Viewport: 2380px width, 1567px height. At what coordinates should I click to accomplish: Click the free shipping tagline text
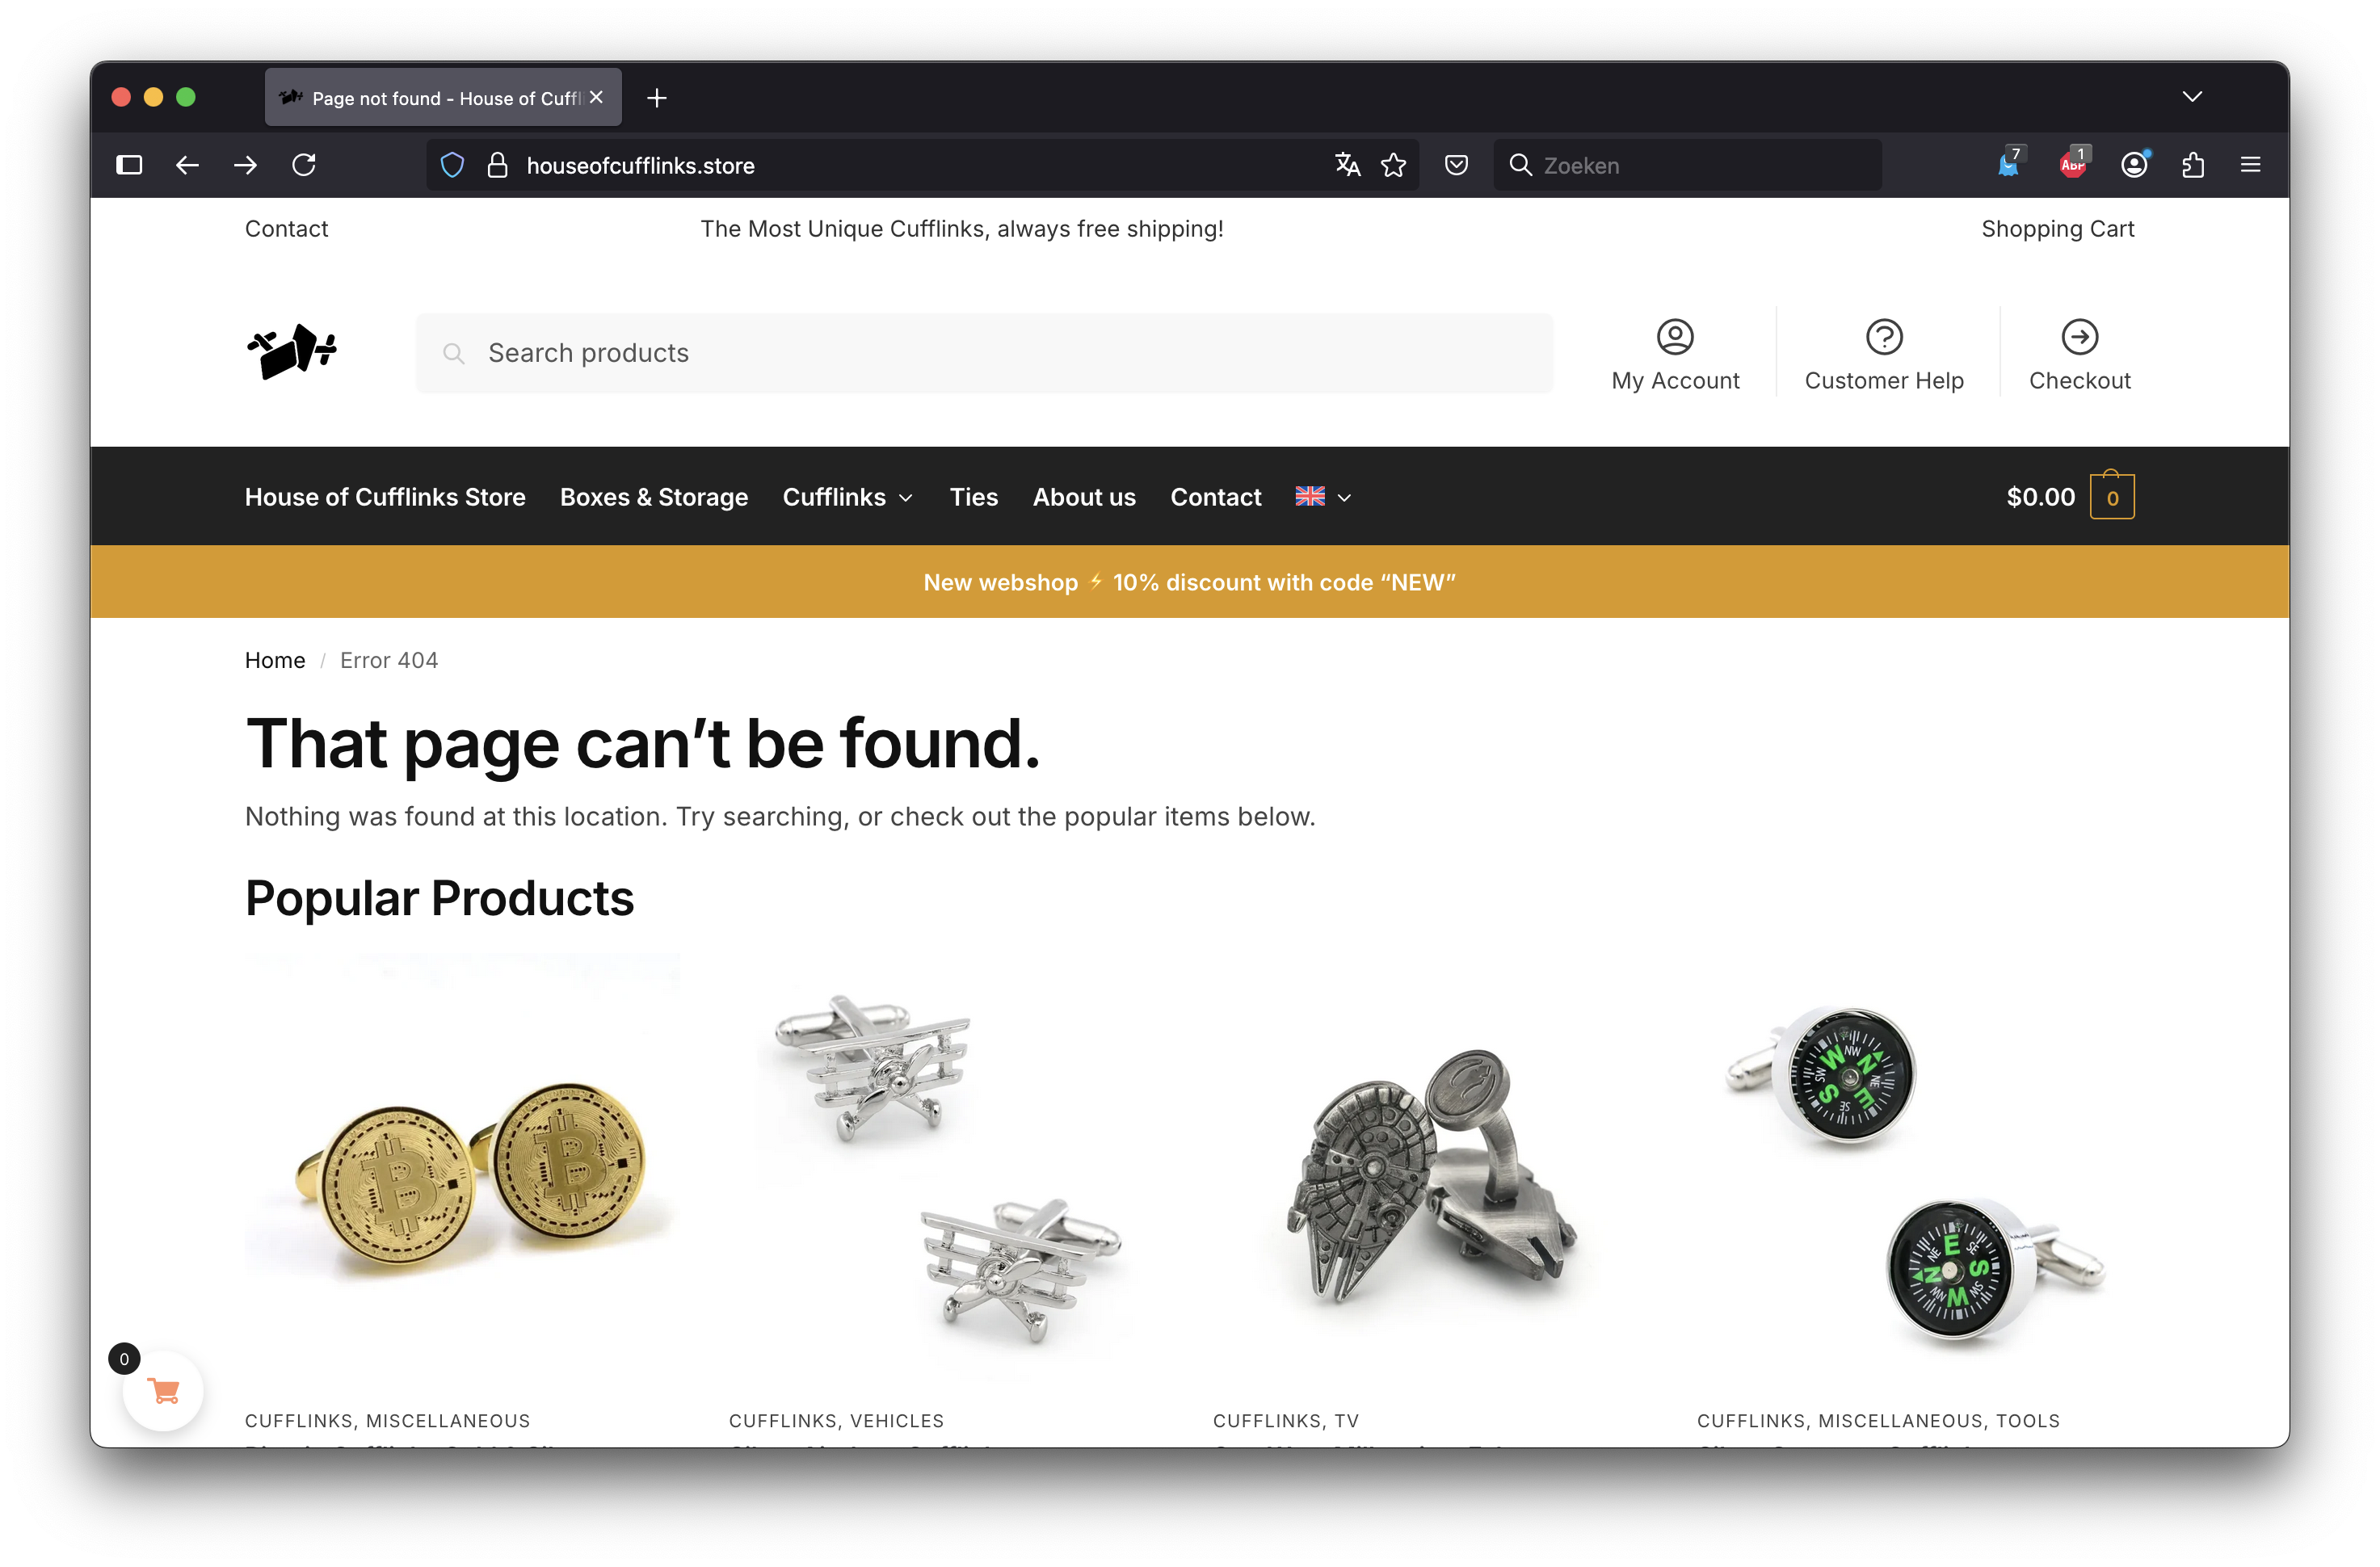pyautogui.click(x=962, y=229)
